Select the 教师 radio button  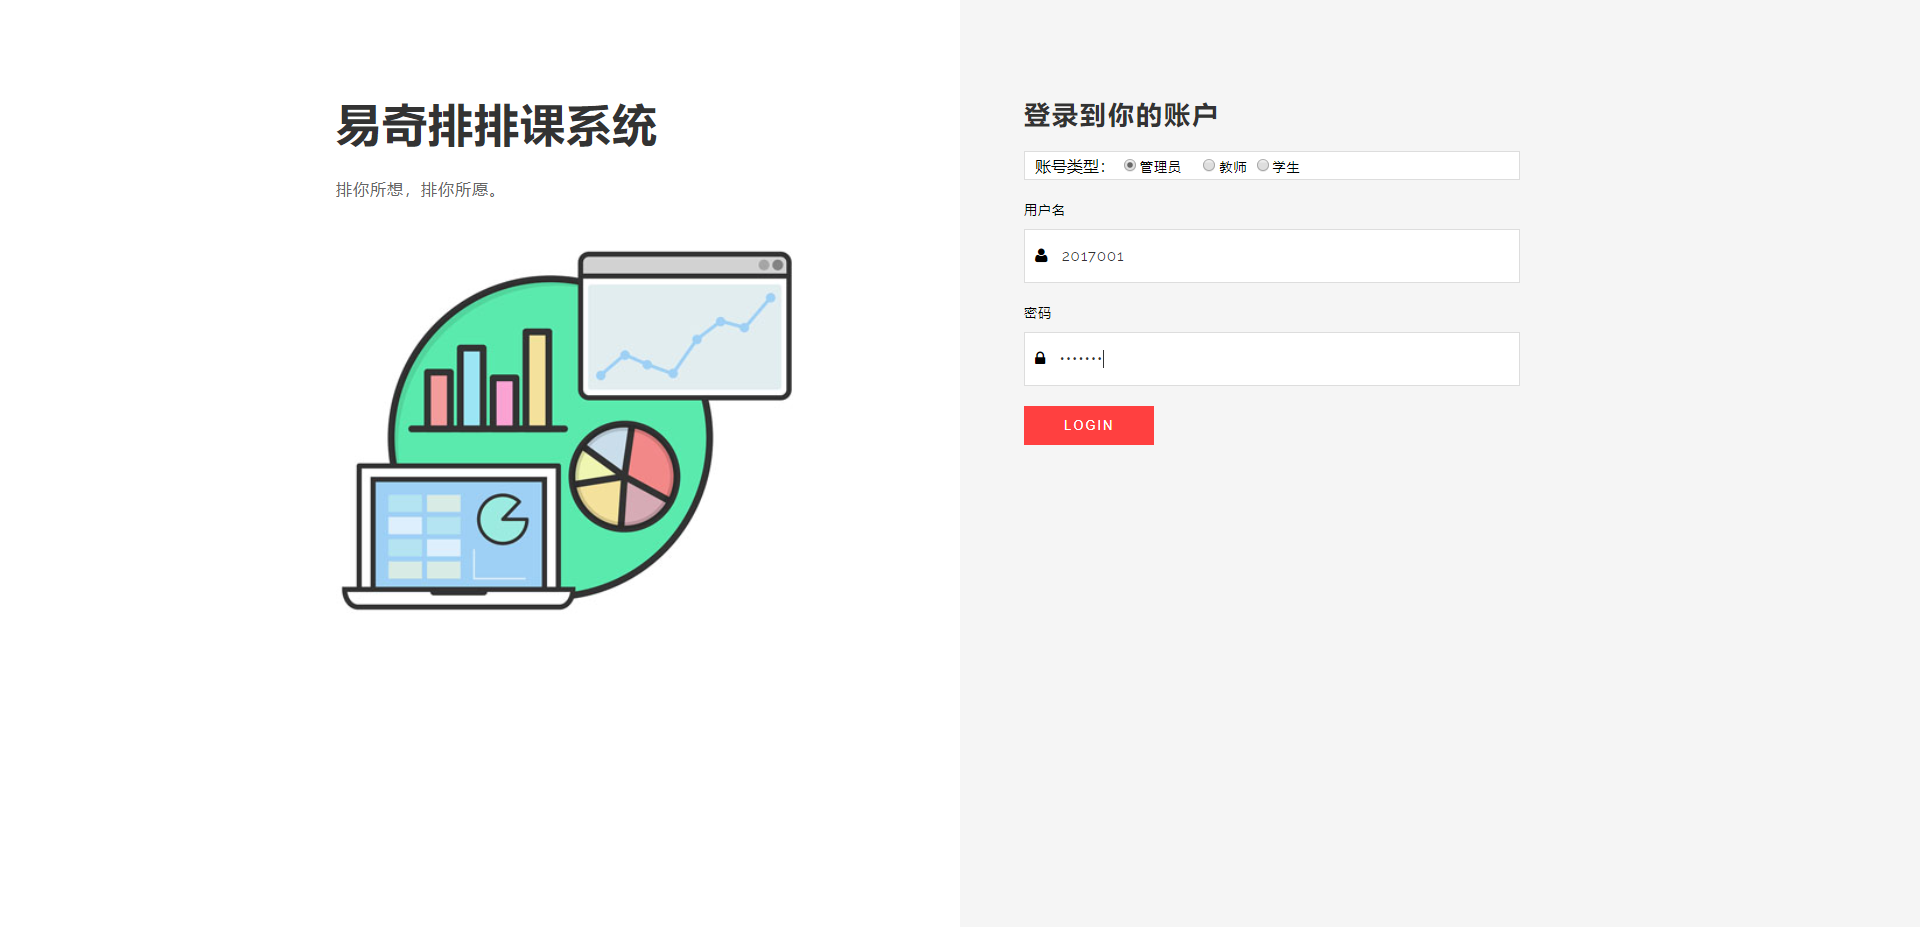pyautogui.click(x=1209, y=166)
